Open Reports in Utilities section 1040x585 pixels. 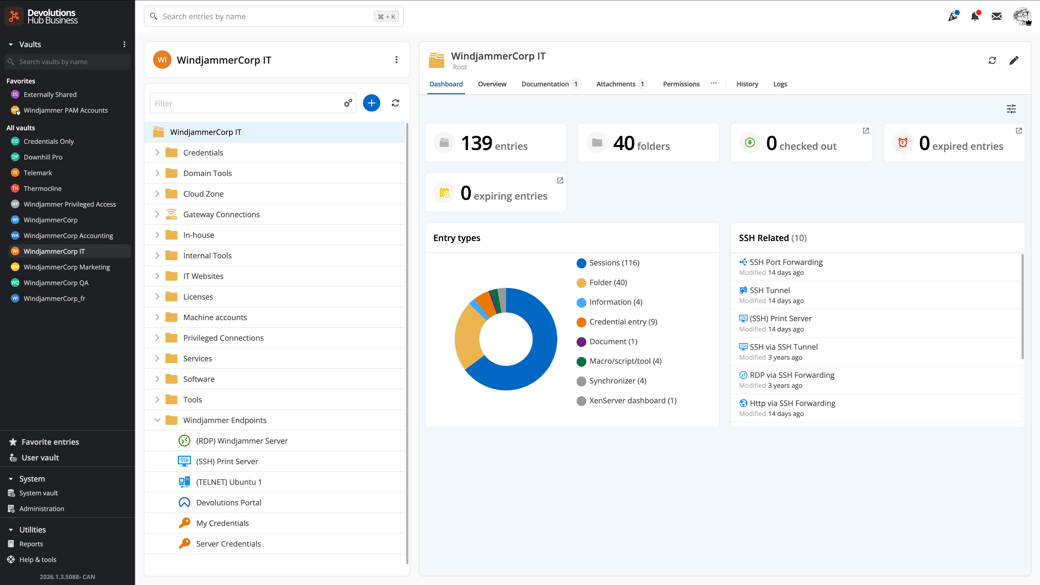(x=31, y=544)
